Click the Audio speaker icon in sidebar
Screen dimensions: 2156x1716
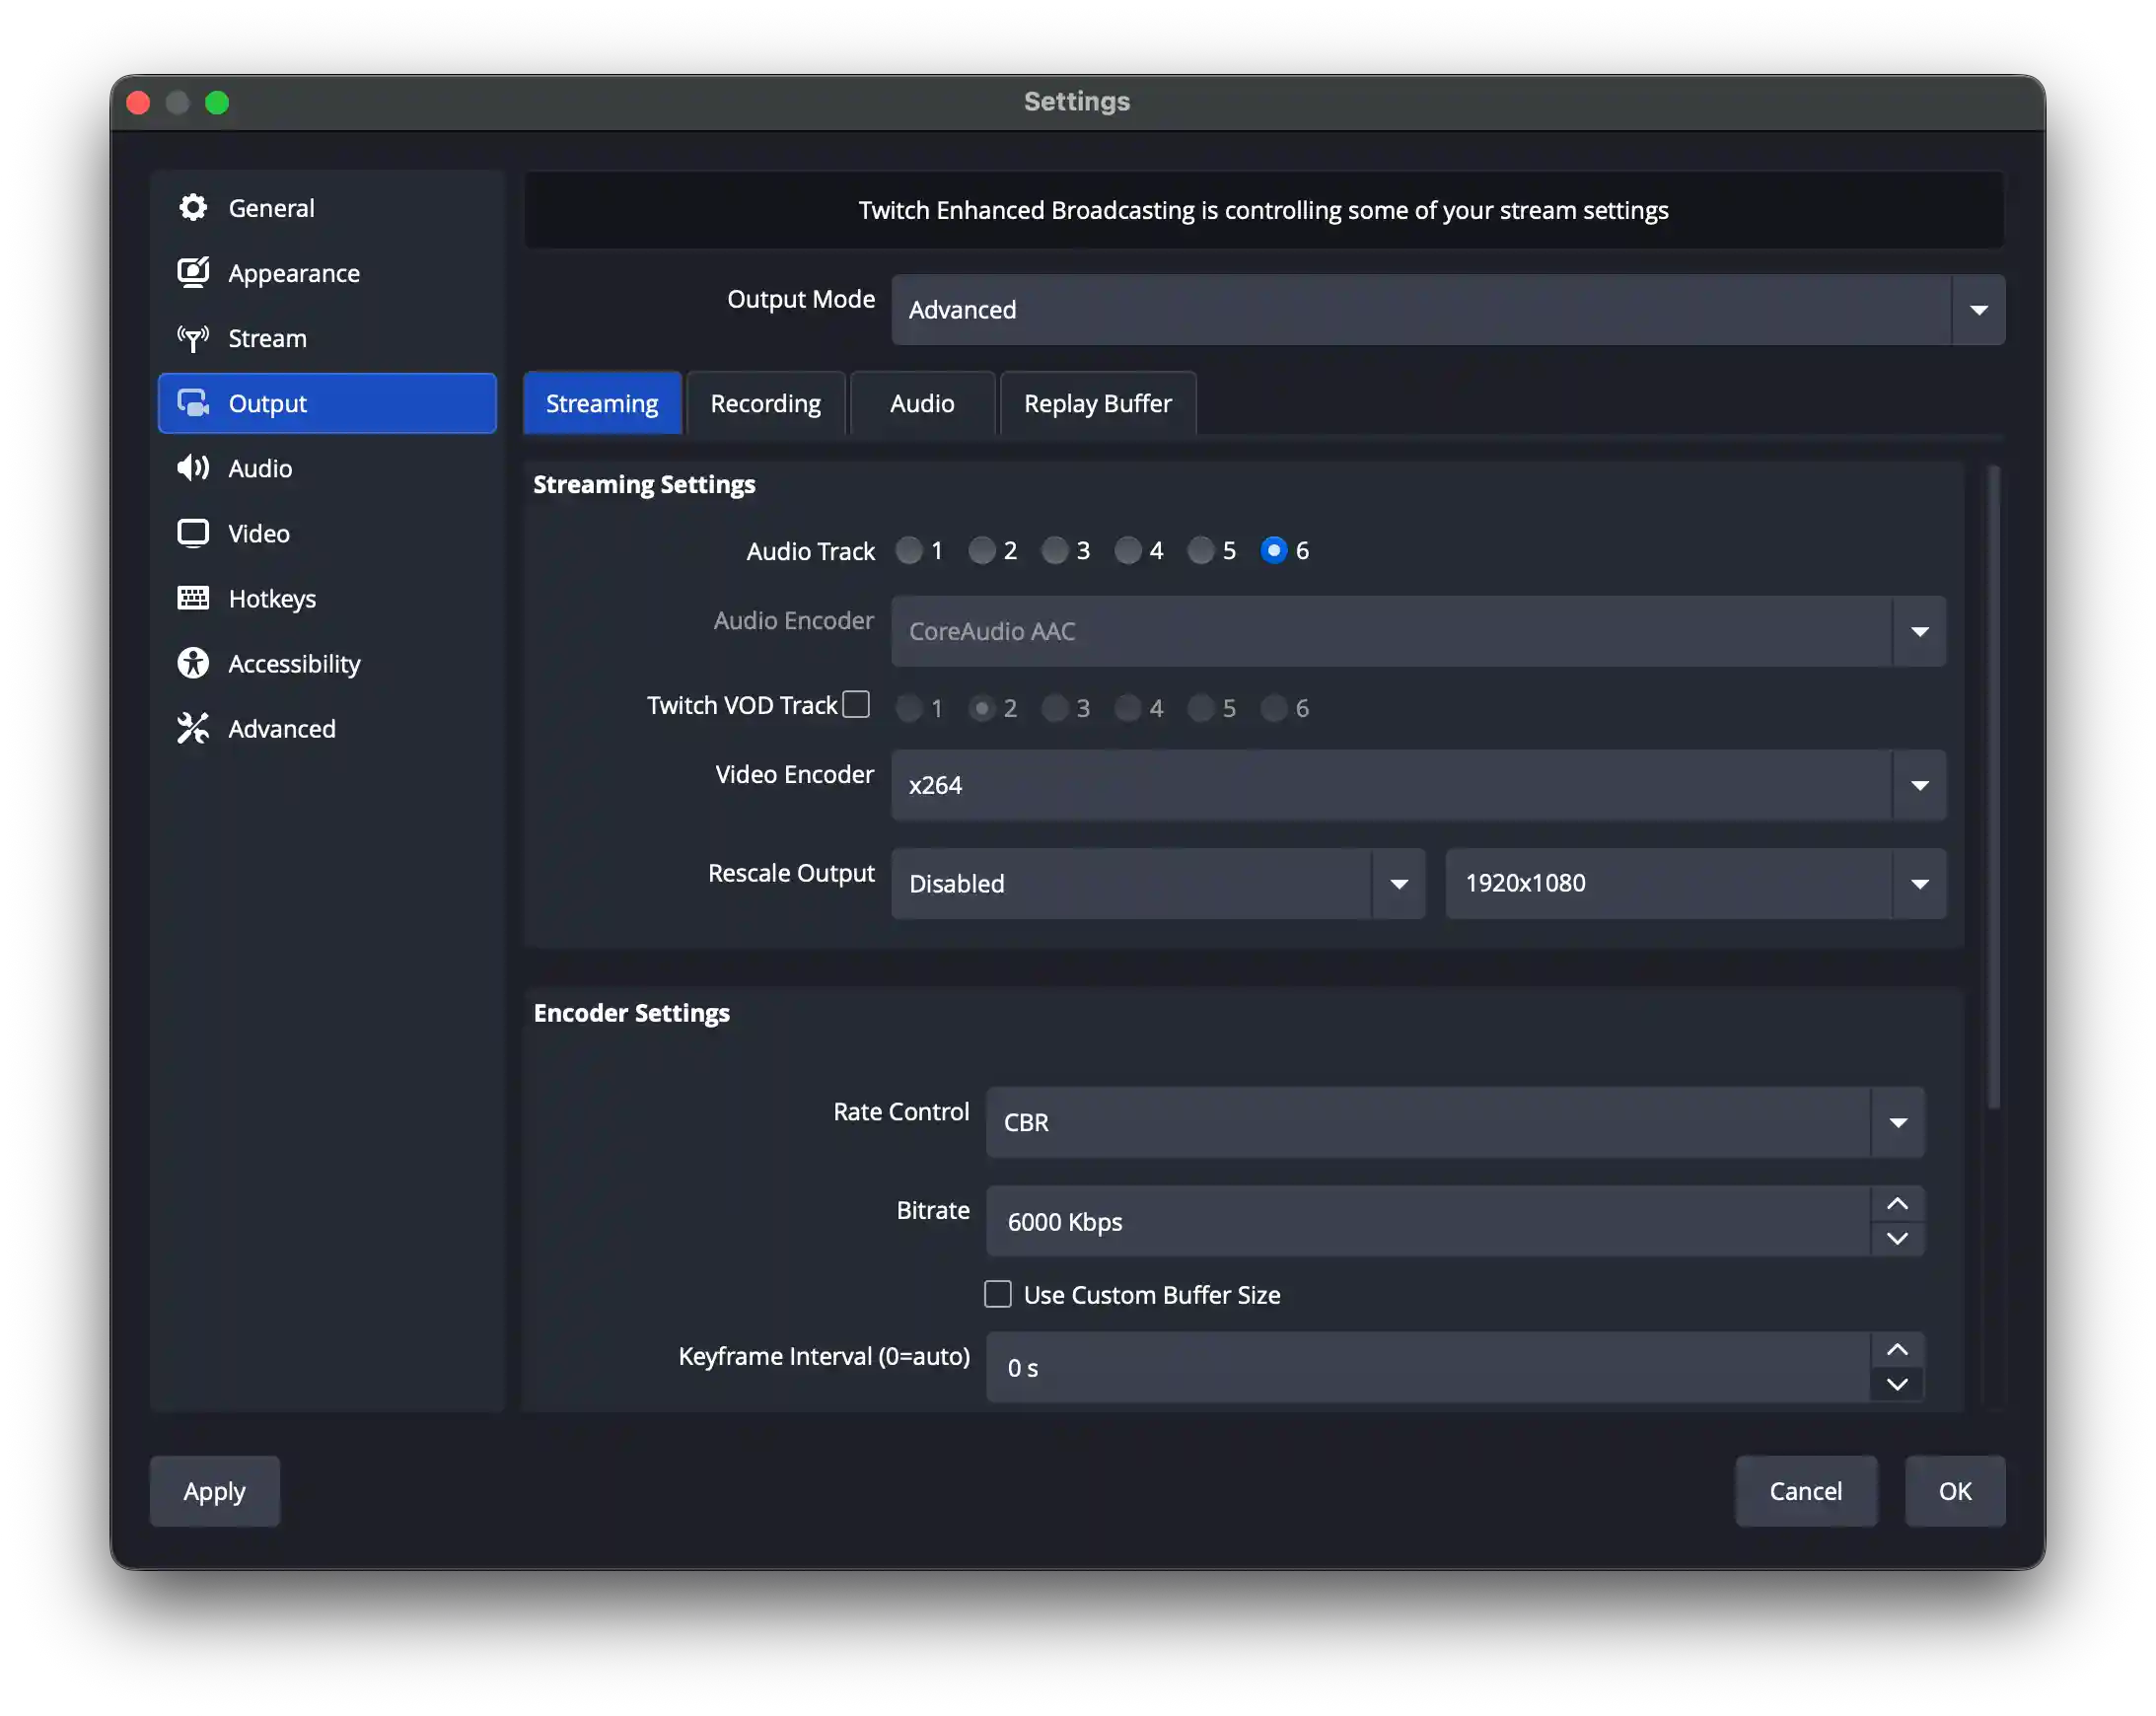coord(193,468)
